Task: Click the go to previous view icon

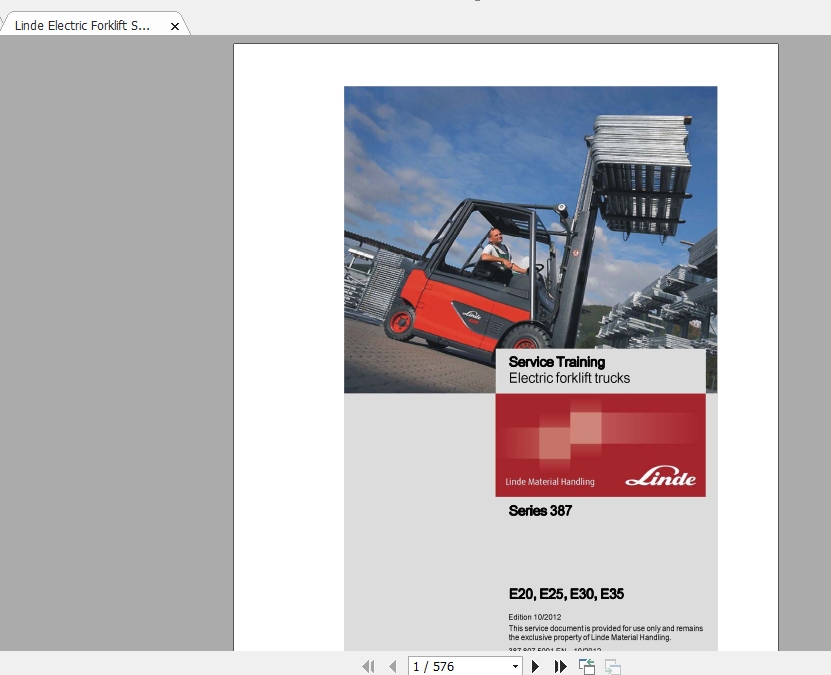Action: tap(586, 666)
